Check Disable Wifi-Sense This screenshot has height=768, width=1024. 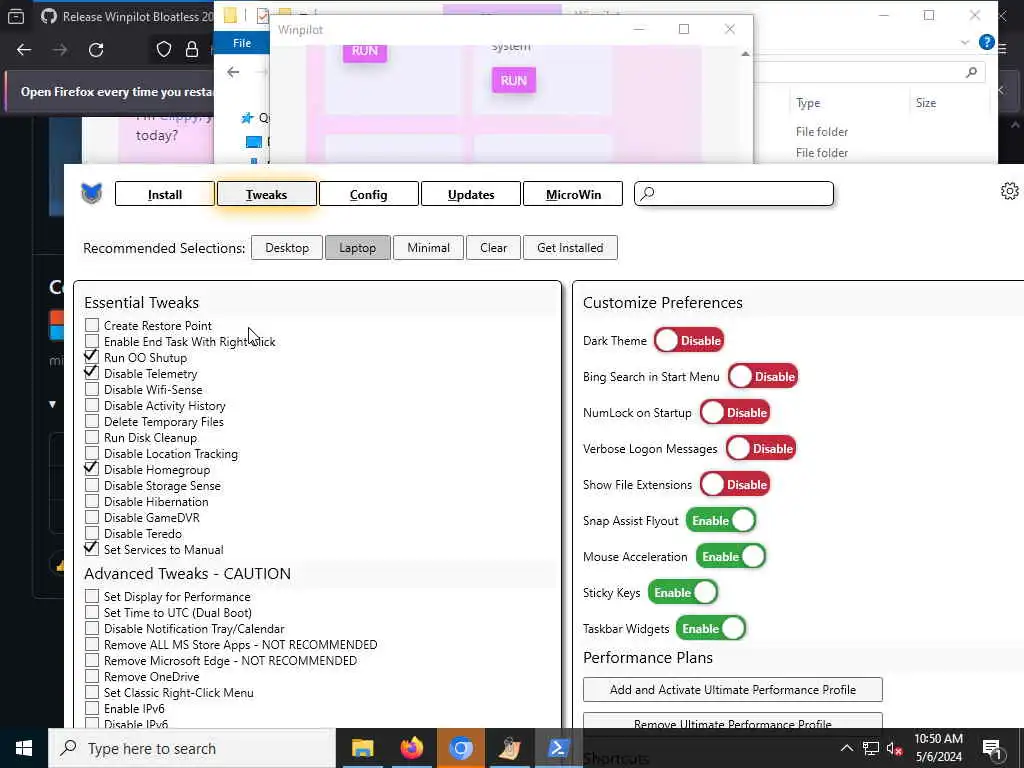[92, 389]
